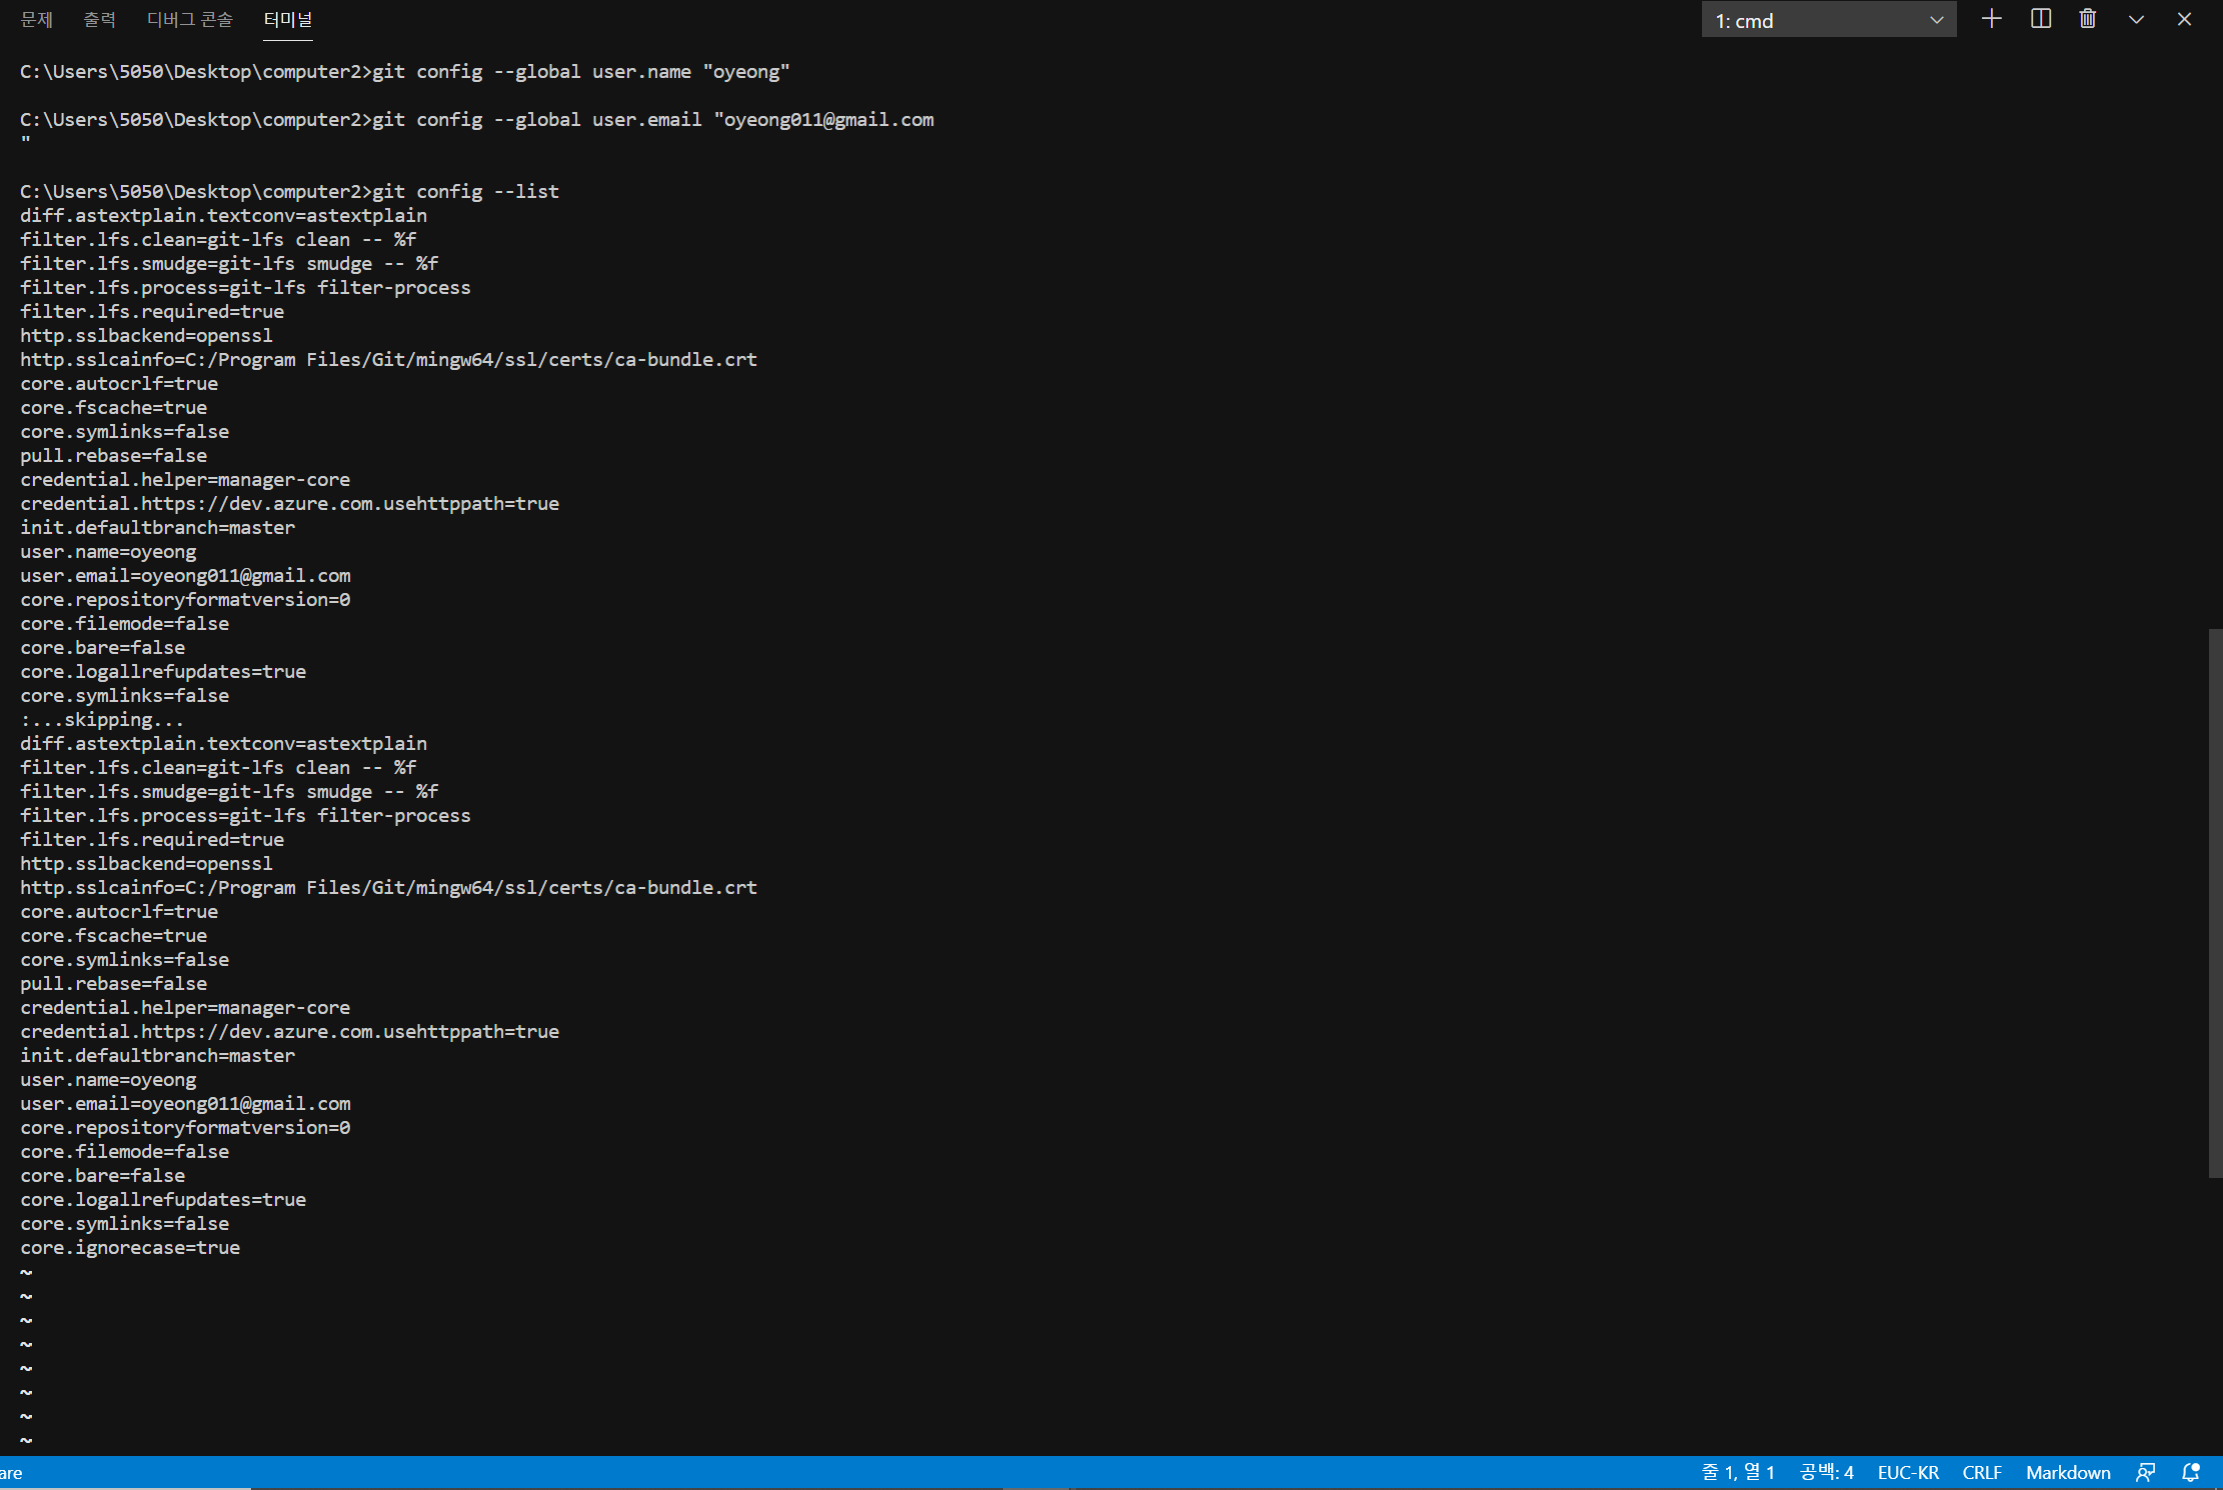Split the terminal pane

click(2041, 19)
